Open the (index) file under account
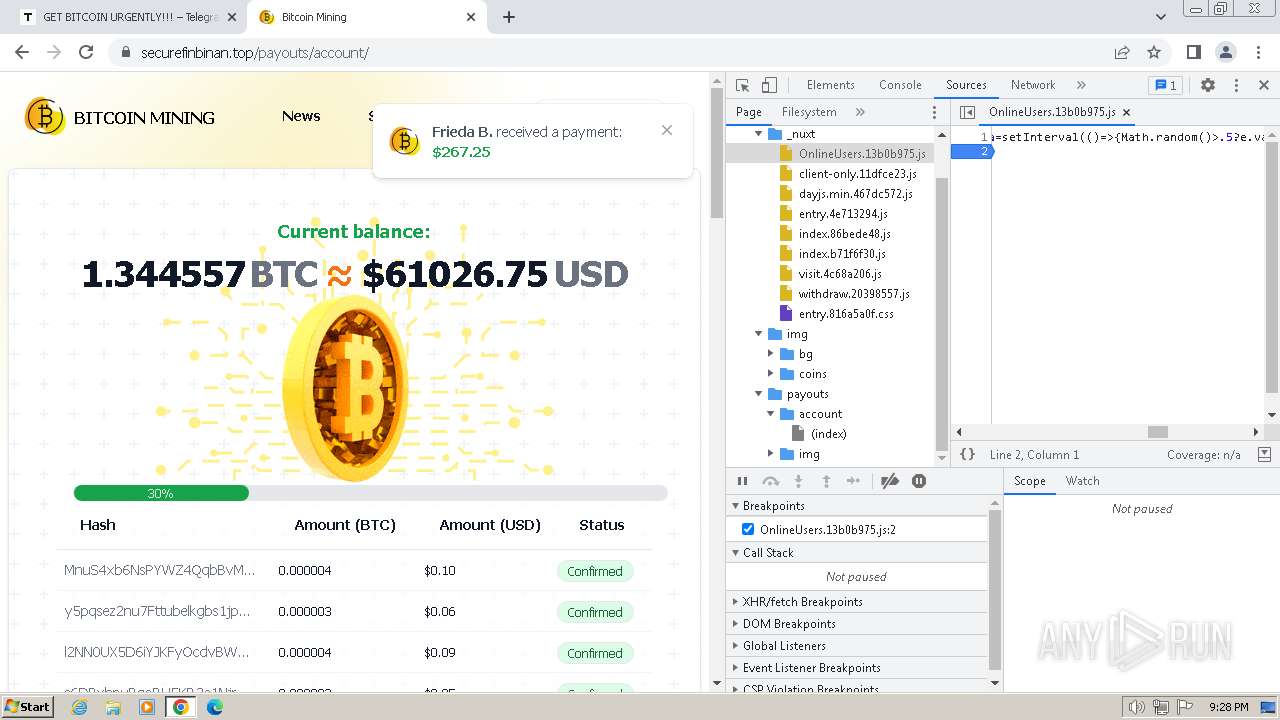The width and height of the screenshot is (1280, 720). coord(828,434)
